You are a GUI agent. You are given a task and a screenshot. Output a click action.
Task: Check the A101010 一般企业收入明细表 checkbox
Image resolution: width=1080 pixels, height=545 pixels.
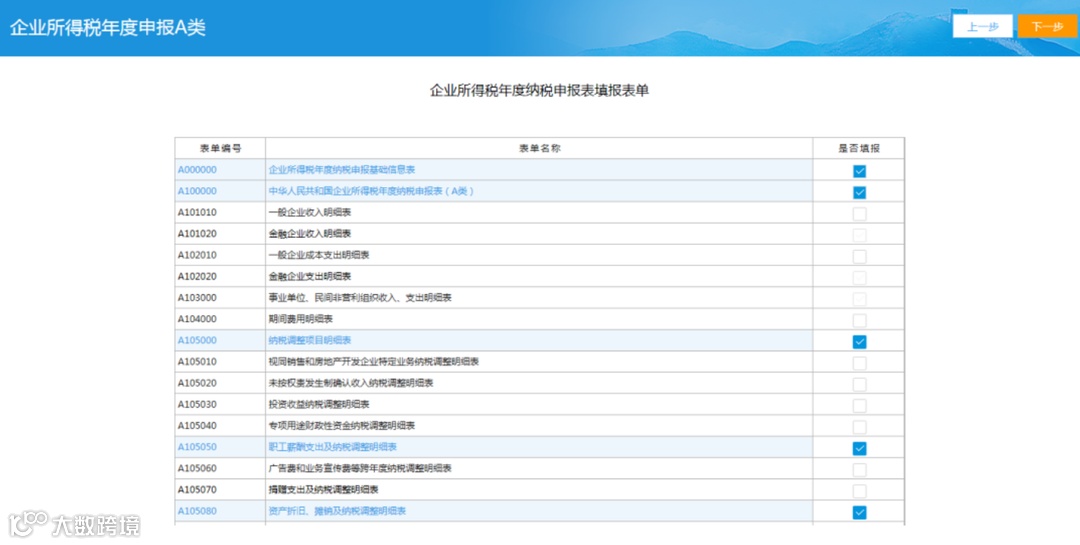pos(860,214)
